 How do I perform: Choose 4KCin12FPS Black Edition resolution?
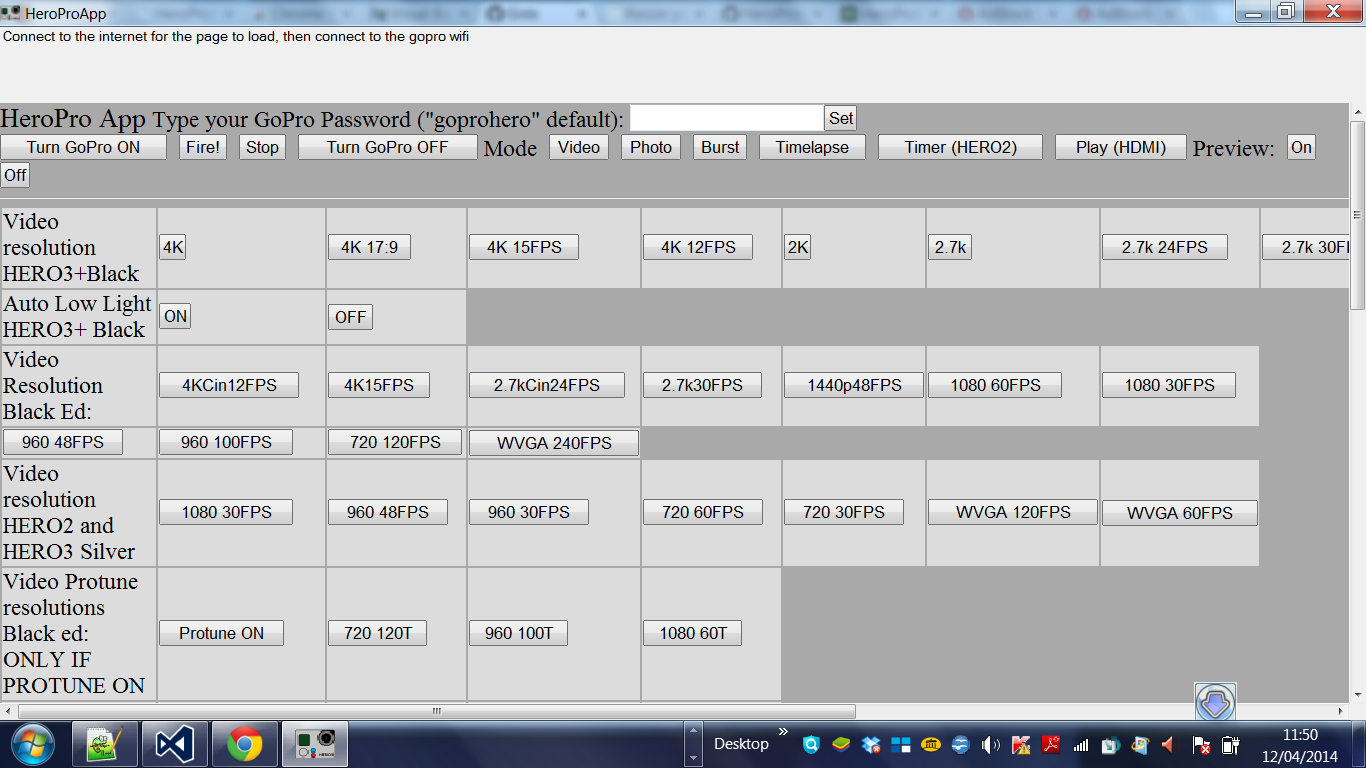click(x=229, y=385)
